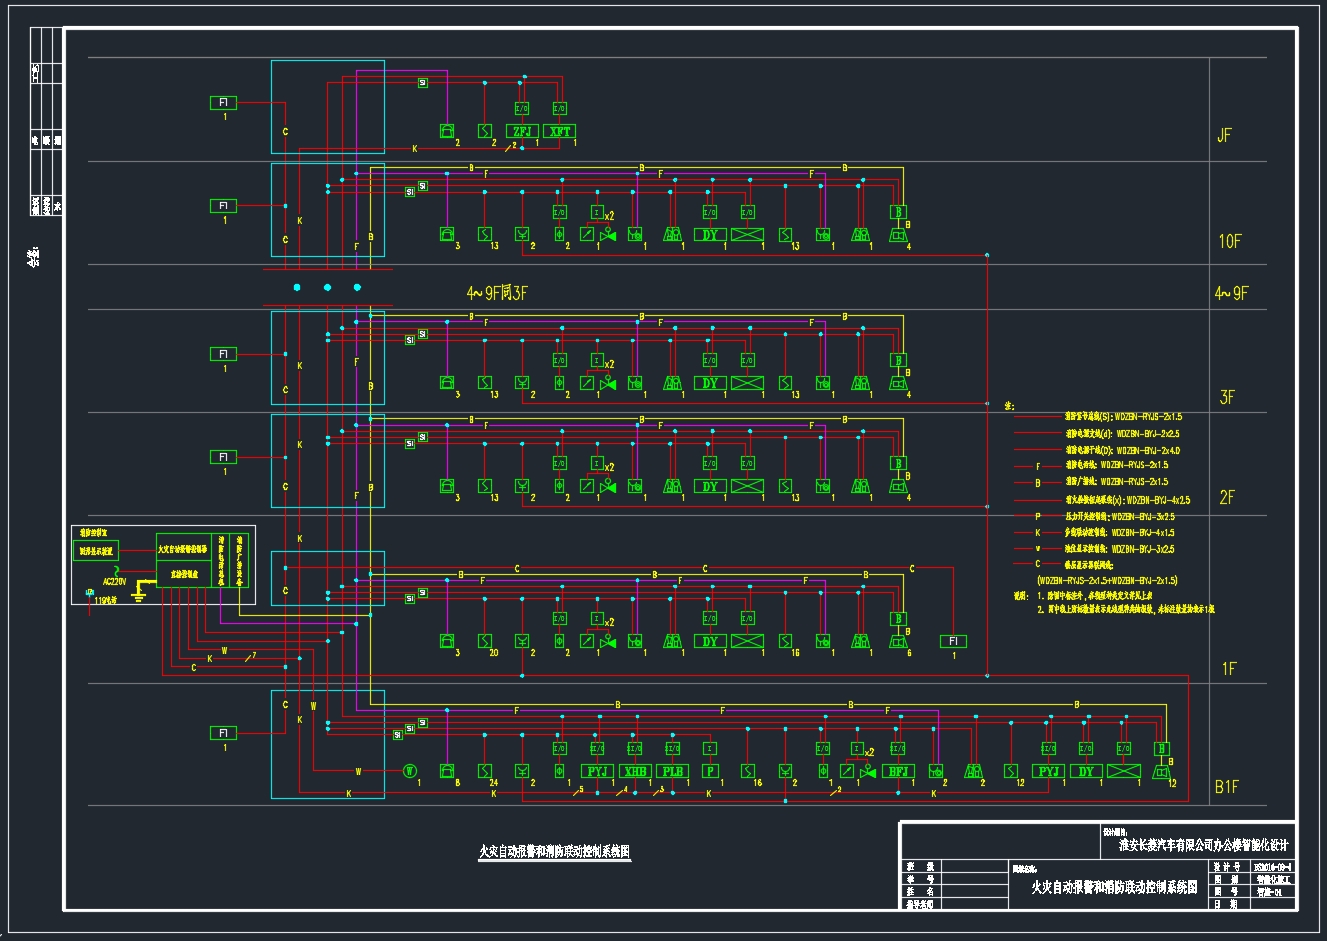This screenshot has height=941, width=1327.
Task: Select the FI symbol right of 1F devices
Action: click(953, 641)
